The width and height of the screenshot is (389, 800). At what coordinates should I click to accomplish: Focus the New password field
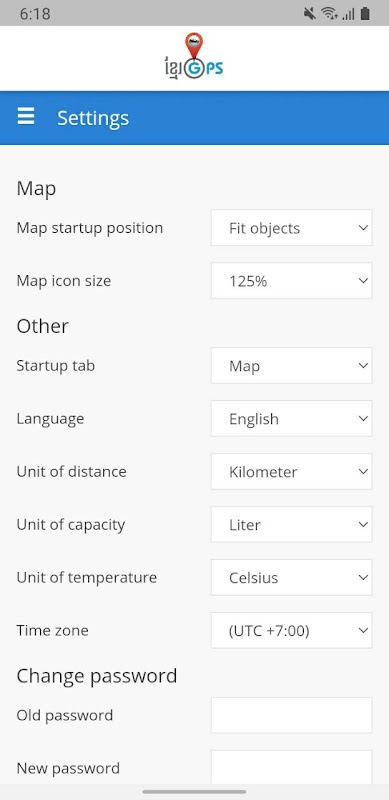(x=291, y=767)
